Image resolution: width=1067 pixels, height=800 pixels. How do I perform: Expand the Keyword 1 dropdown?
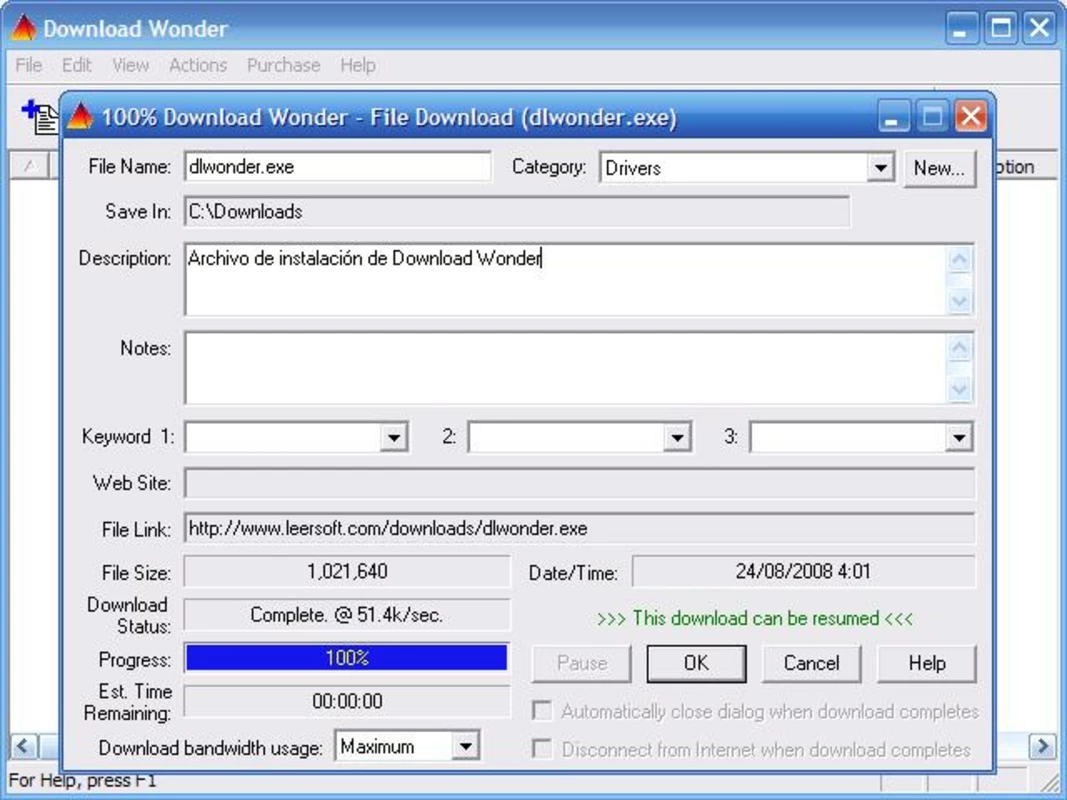(394, 437)
